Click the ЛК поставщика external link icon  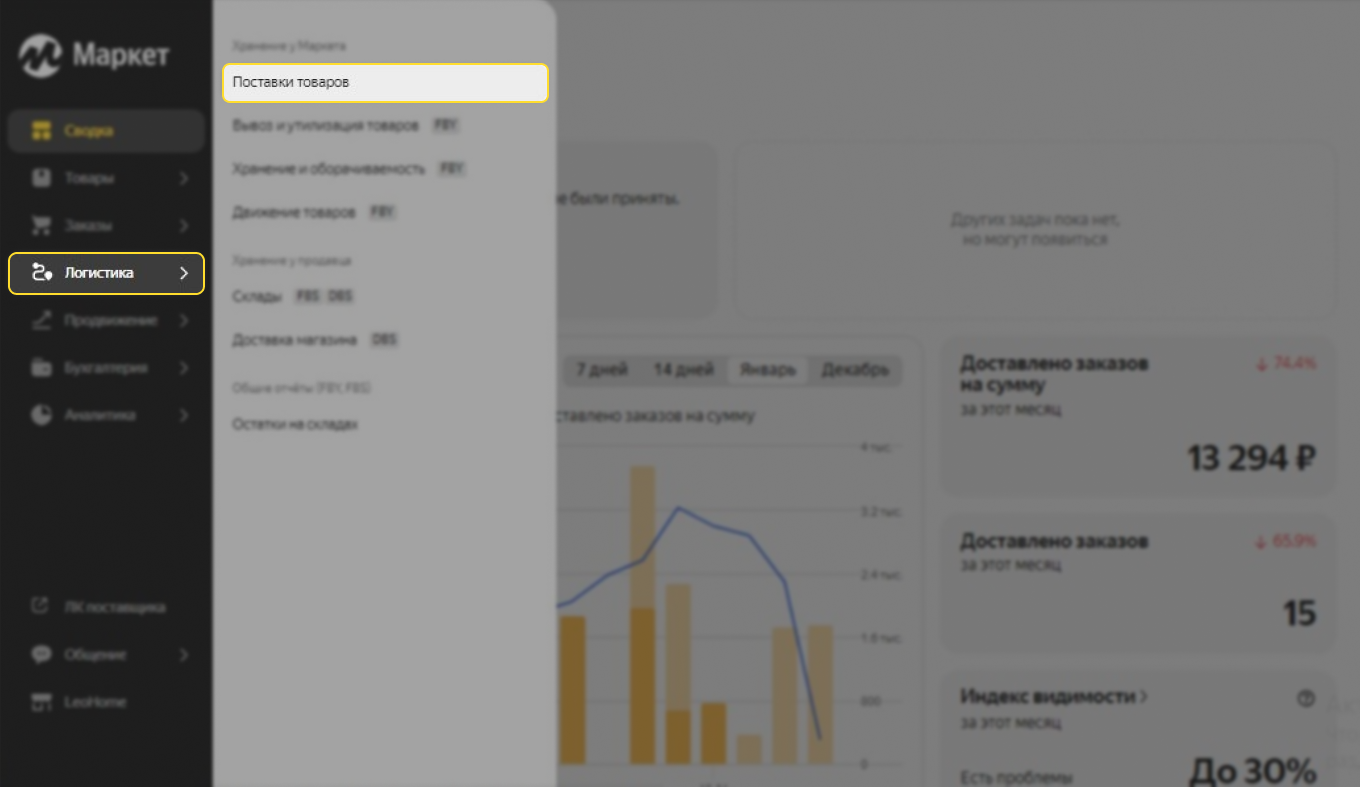[x=41, y=607]
